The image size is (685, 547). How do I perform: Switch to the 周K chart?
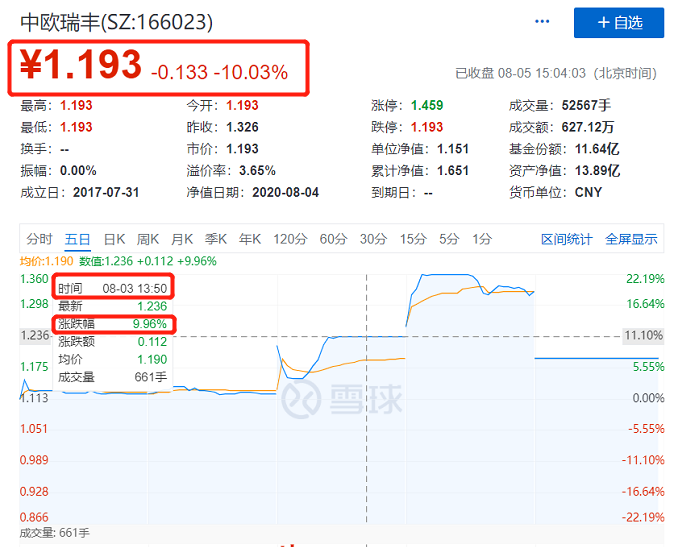coord(148,239)
